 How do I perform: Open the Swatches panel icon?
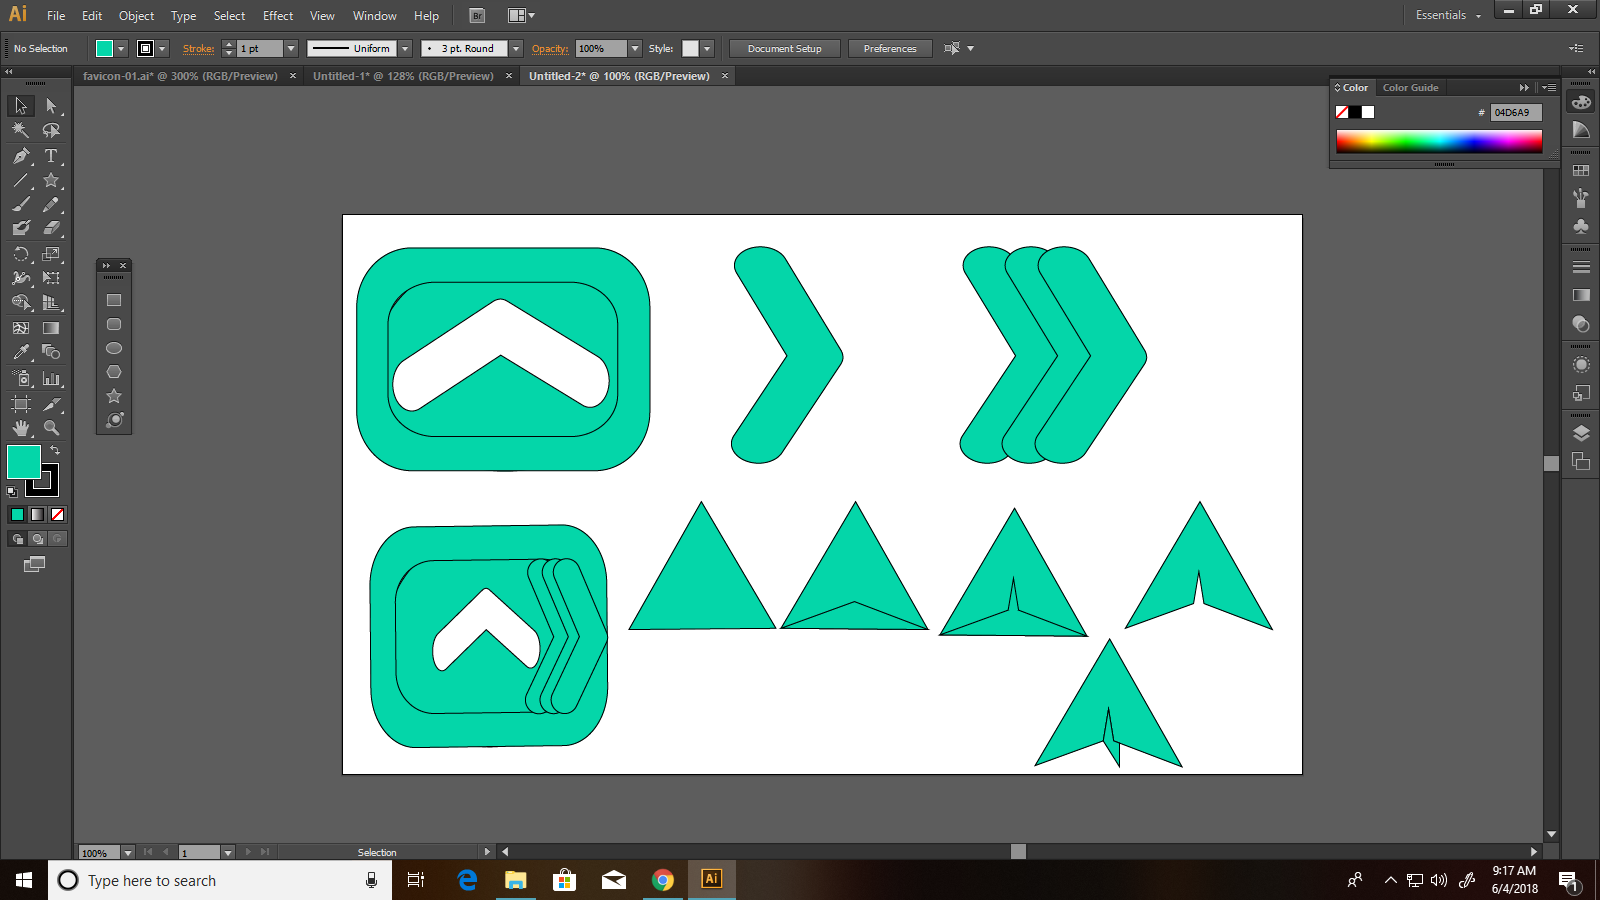[1581, 170]
